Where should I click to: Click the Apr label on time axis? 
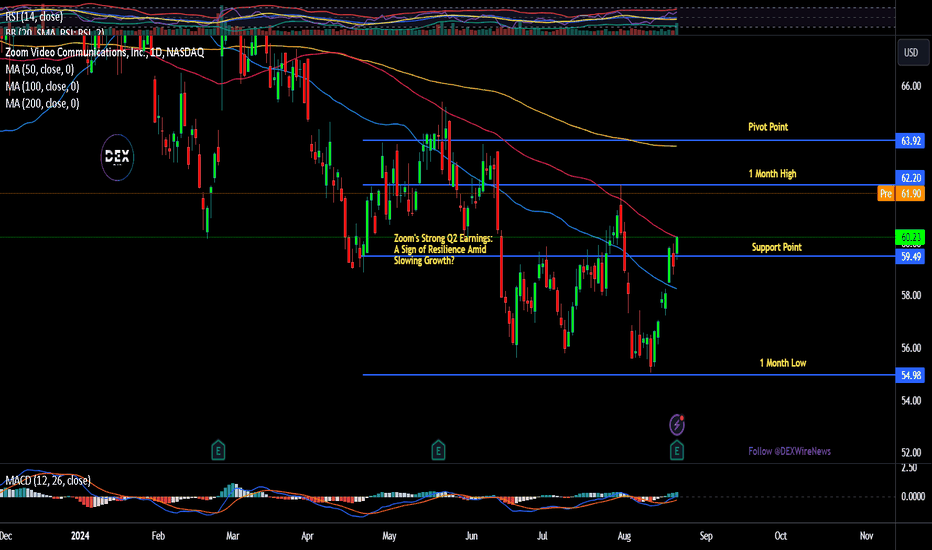point(307,536)
